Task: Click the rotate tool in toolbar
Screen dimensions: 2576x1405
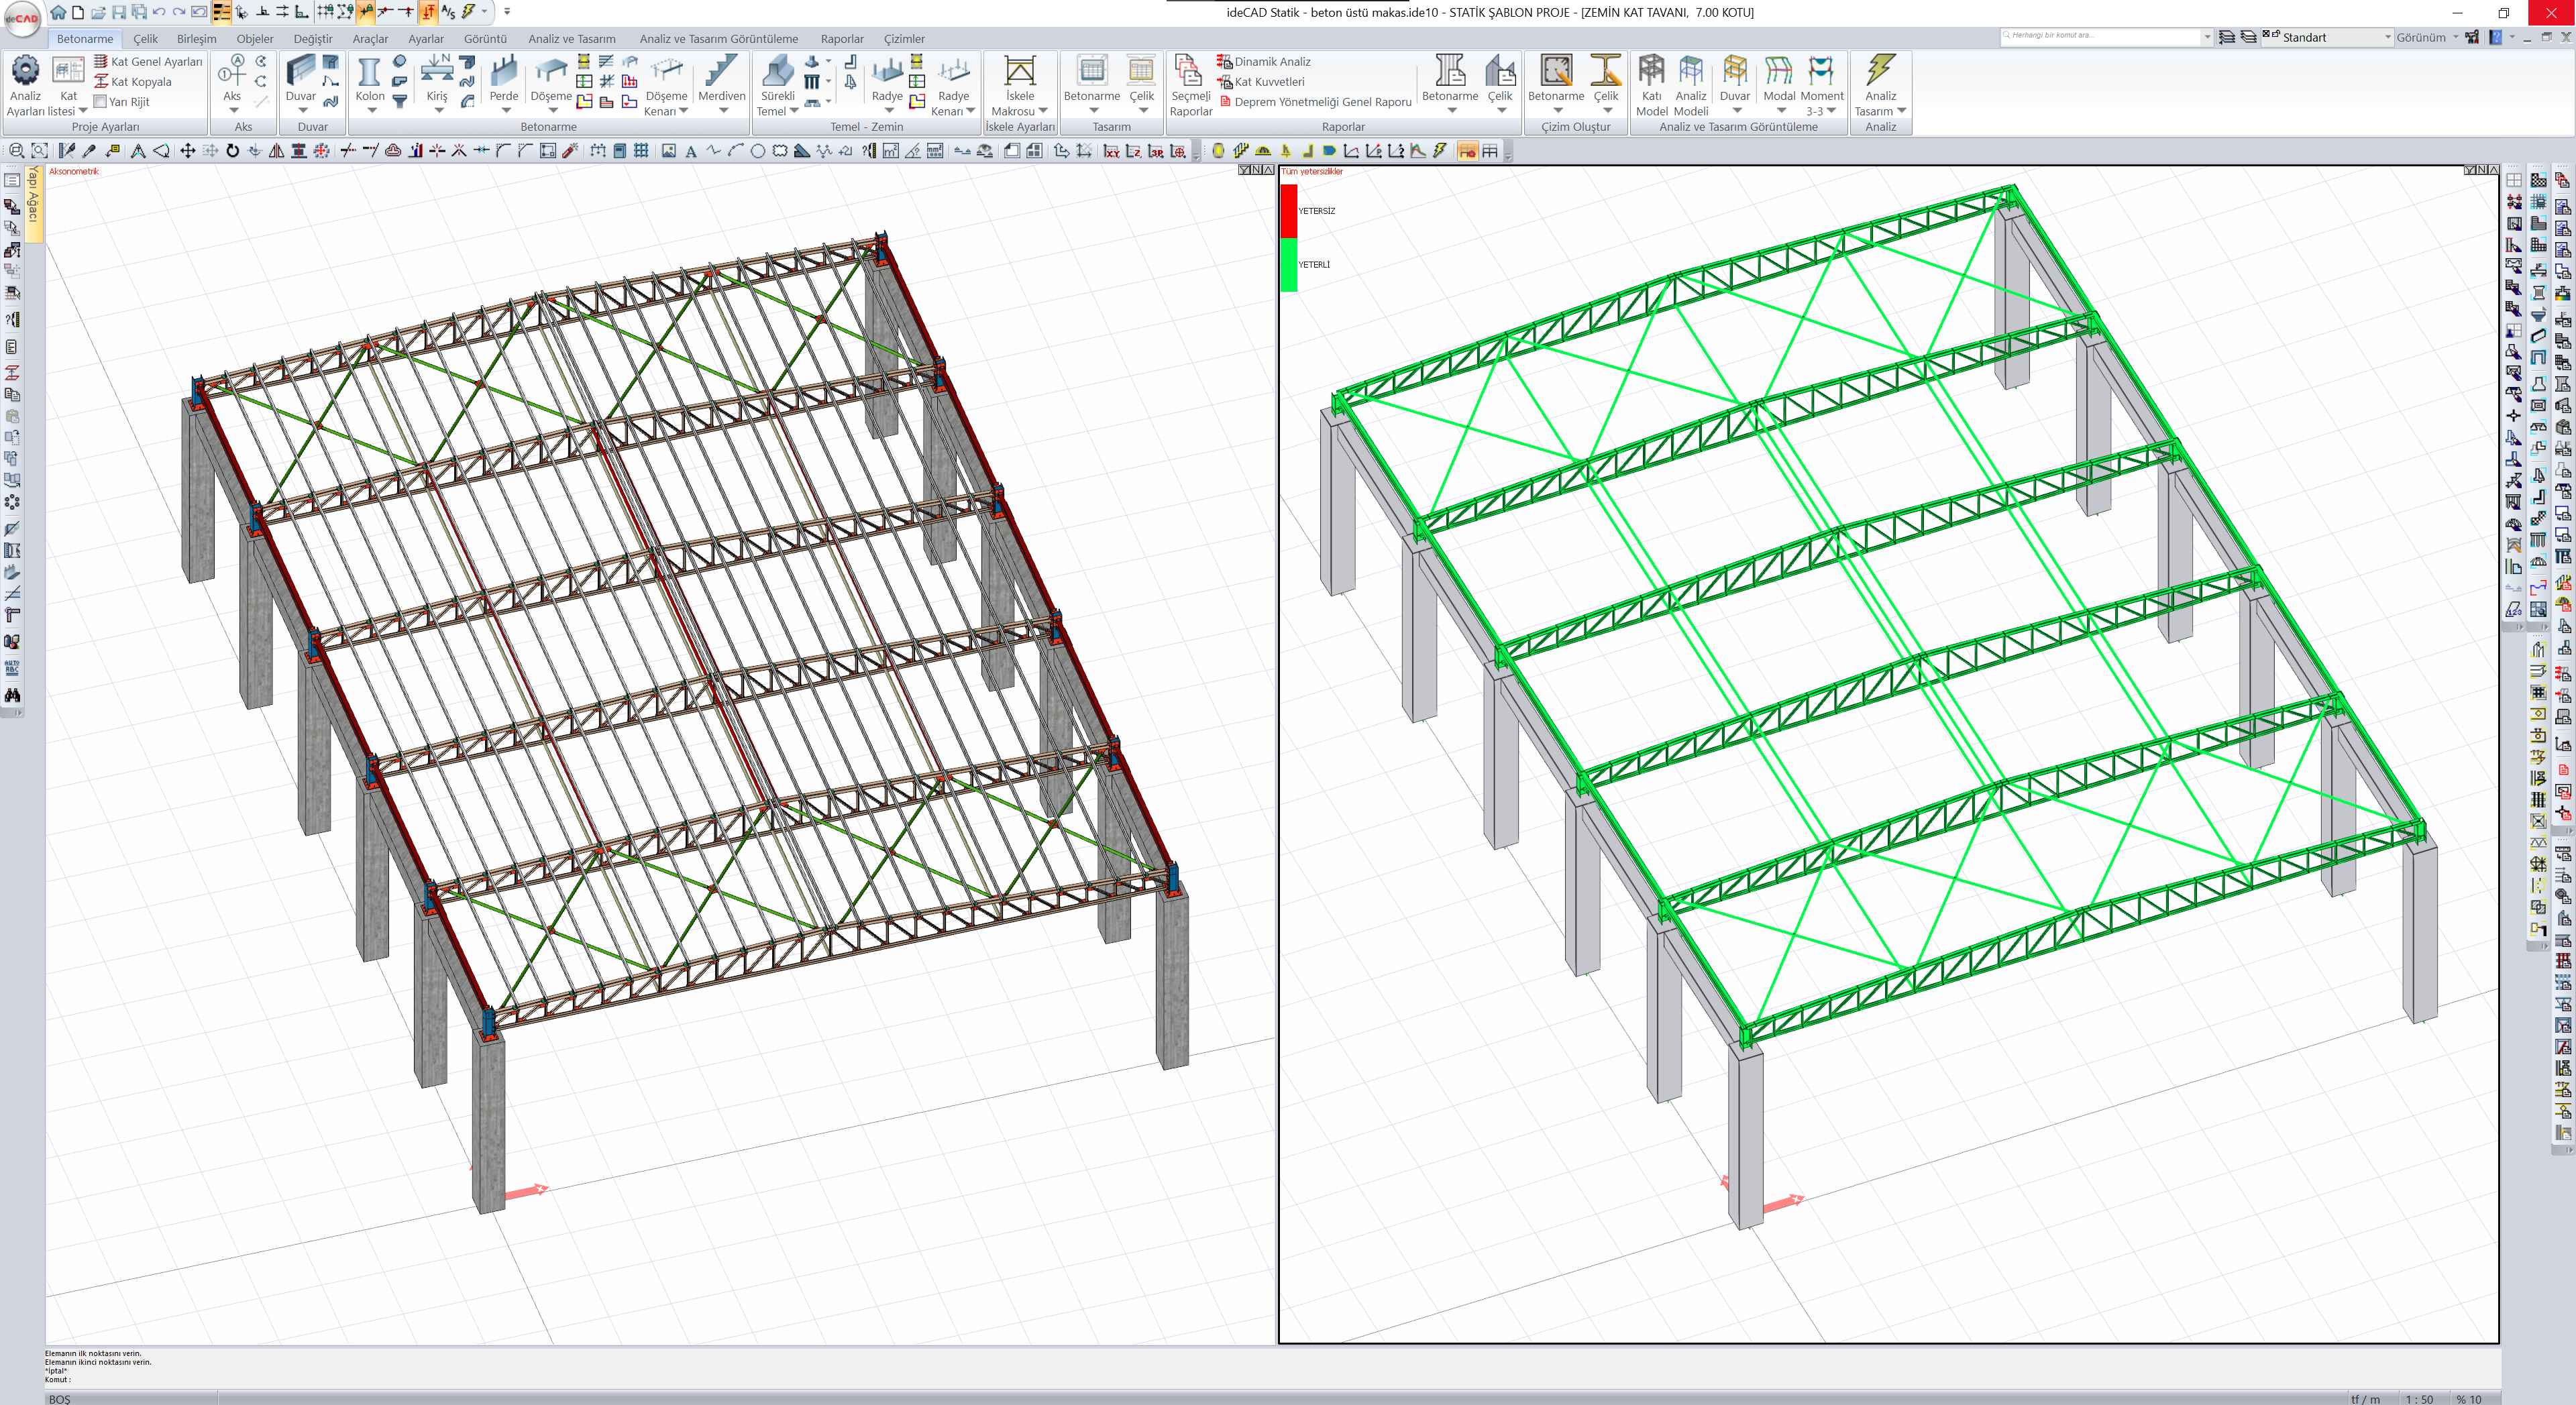Action: (x=232, y=151)
